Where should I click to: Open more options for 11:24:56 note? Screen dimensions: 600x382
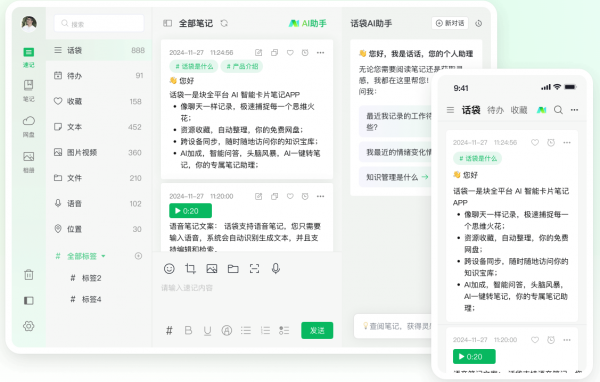[x=321, y=52]
